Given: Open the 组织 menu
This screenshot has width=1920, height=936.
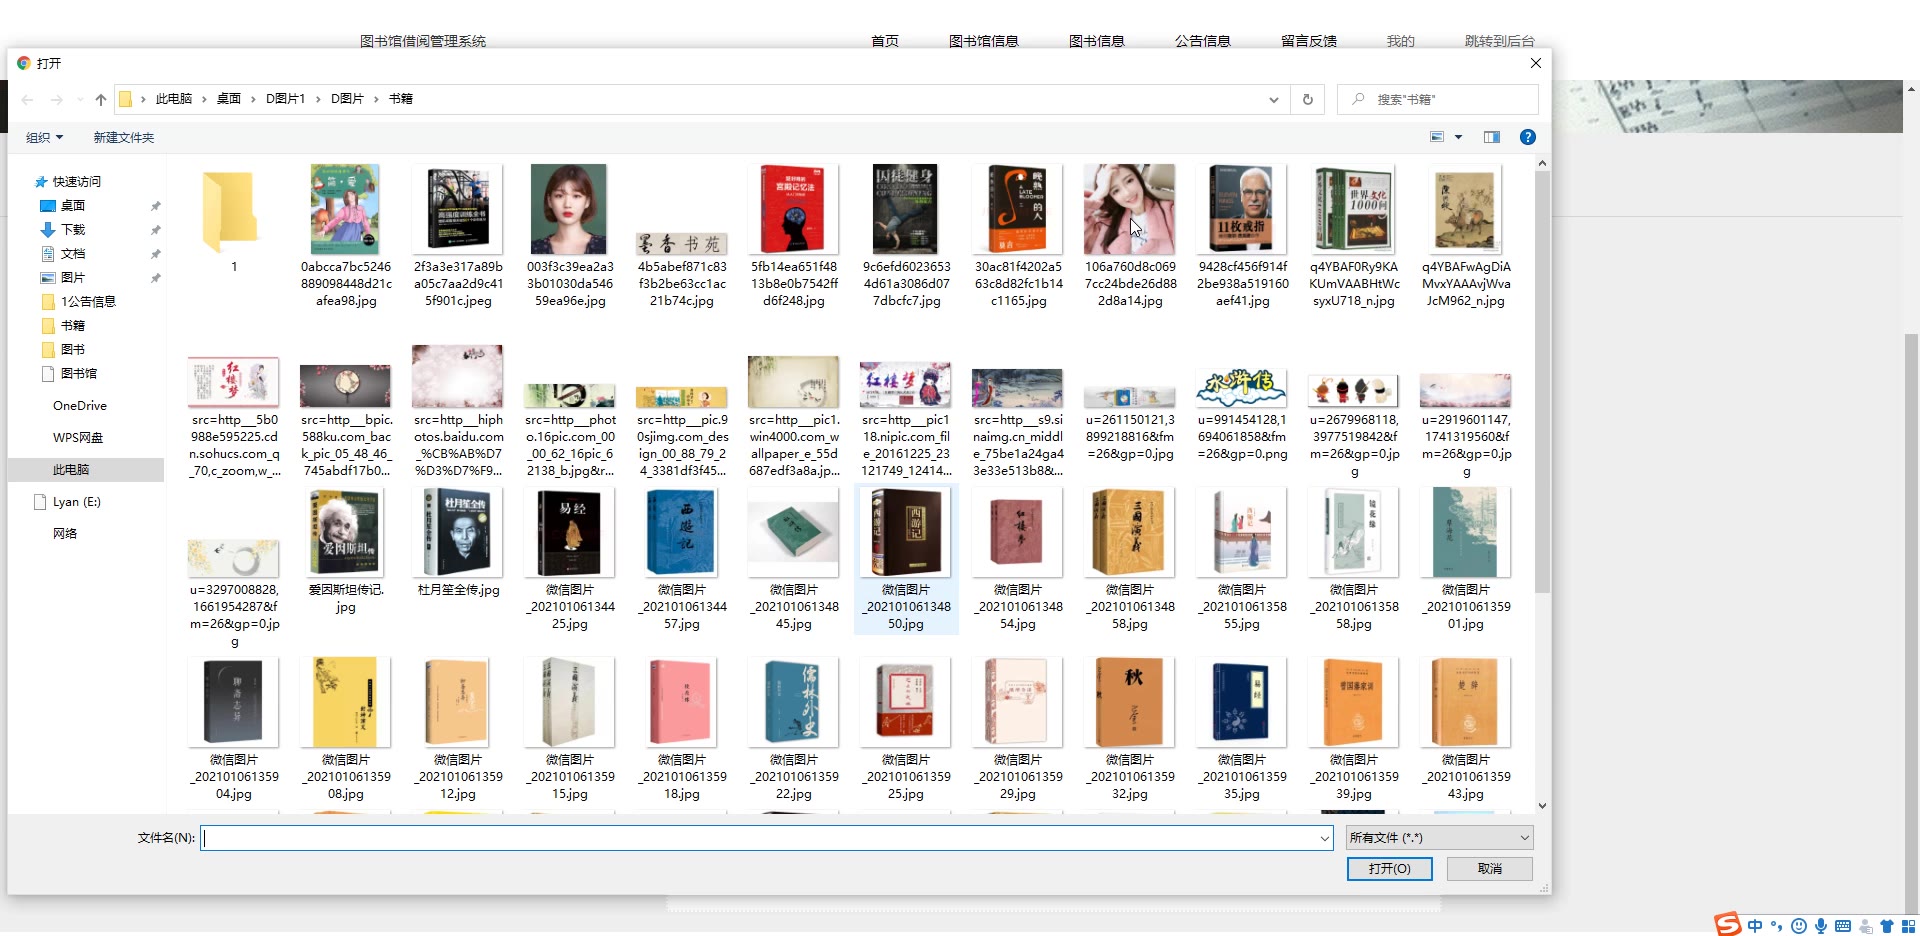Looking at the screenshot, I should click(44, 137).
